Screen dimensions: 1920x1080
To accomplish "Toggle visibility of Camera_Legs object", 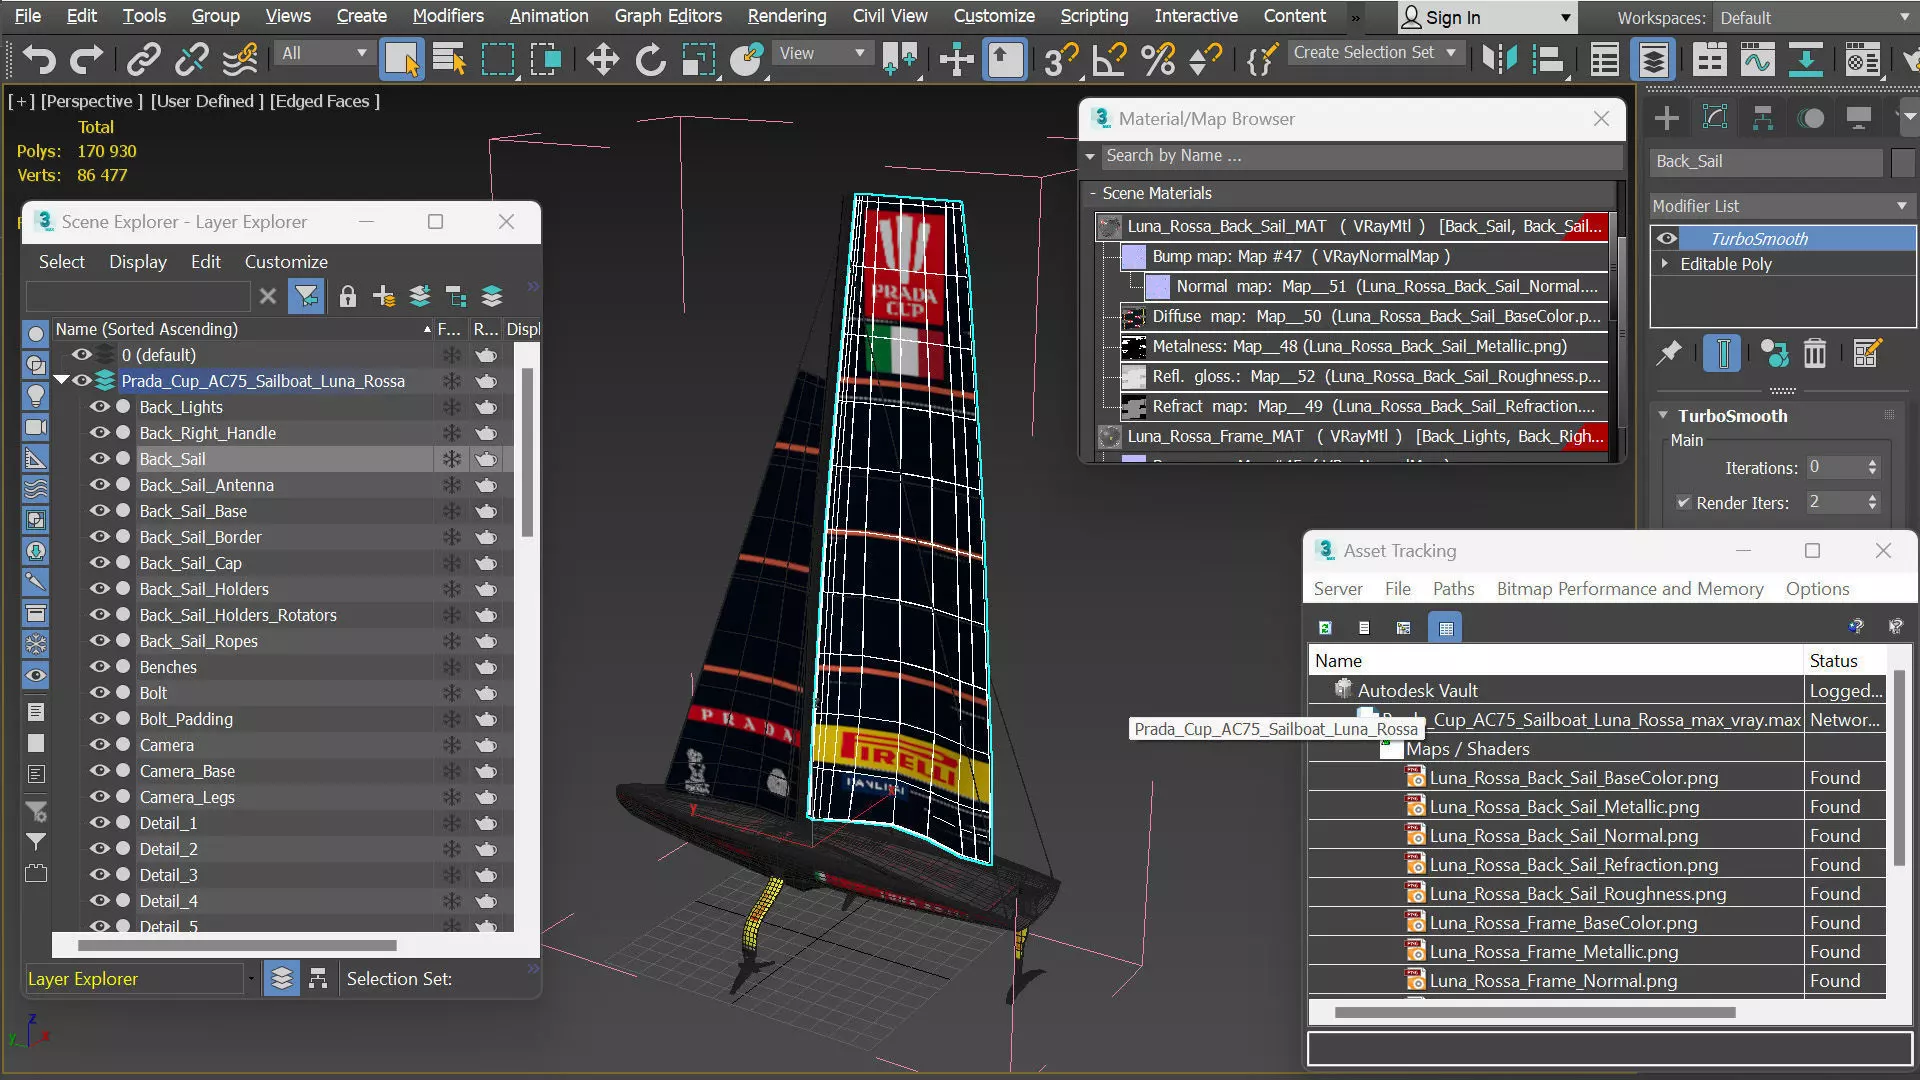I will point(99,797).
